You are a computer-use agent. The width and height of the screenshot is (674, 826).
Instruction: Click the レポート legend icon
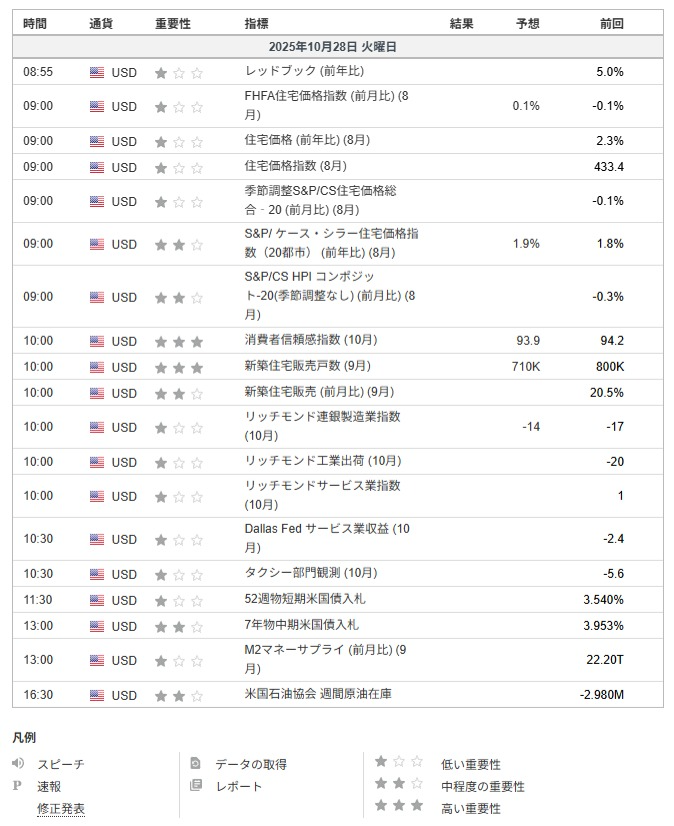pyautogui.click(x=196, y=786)
